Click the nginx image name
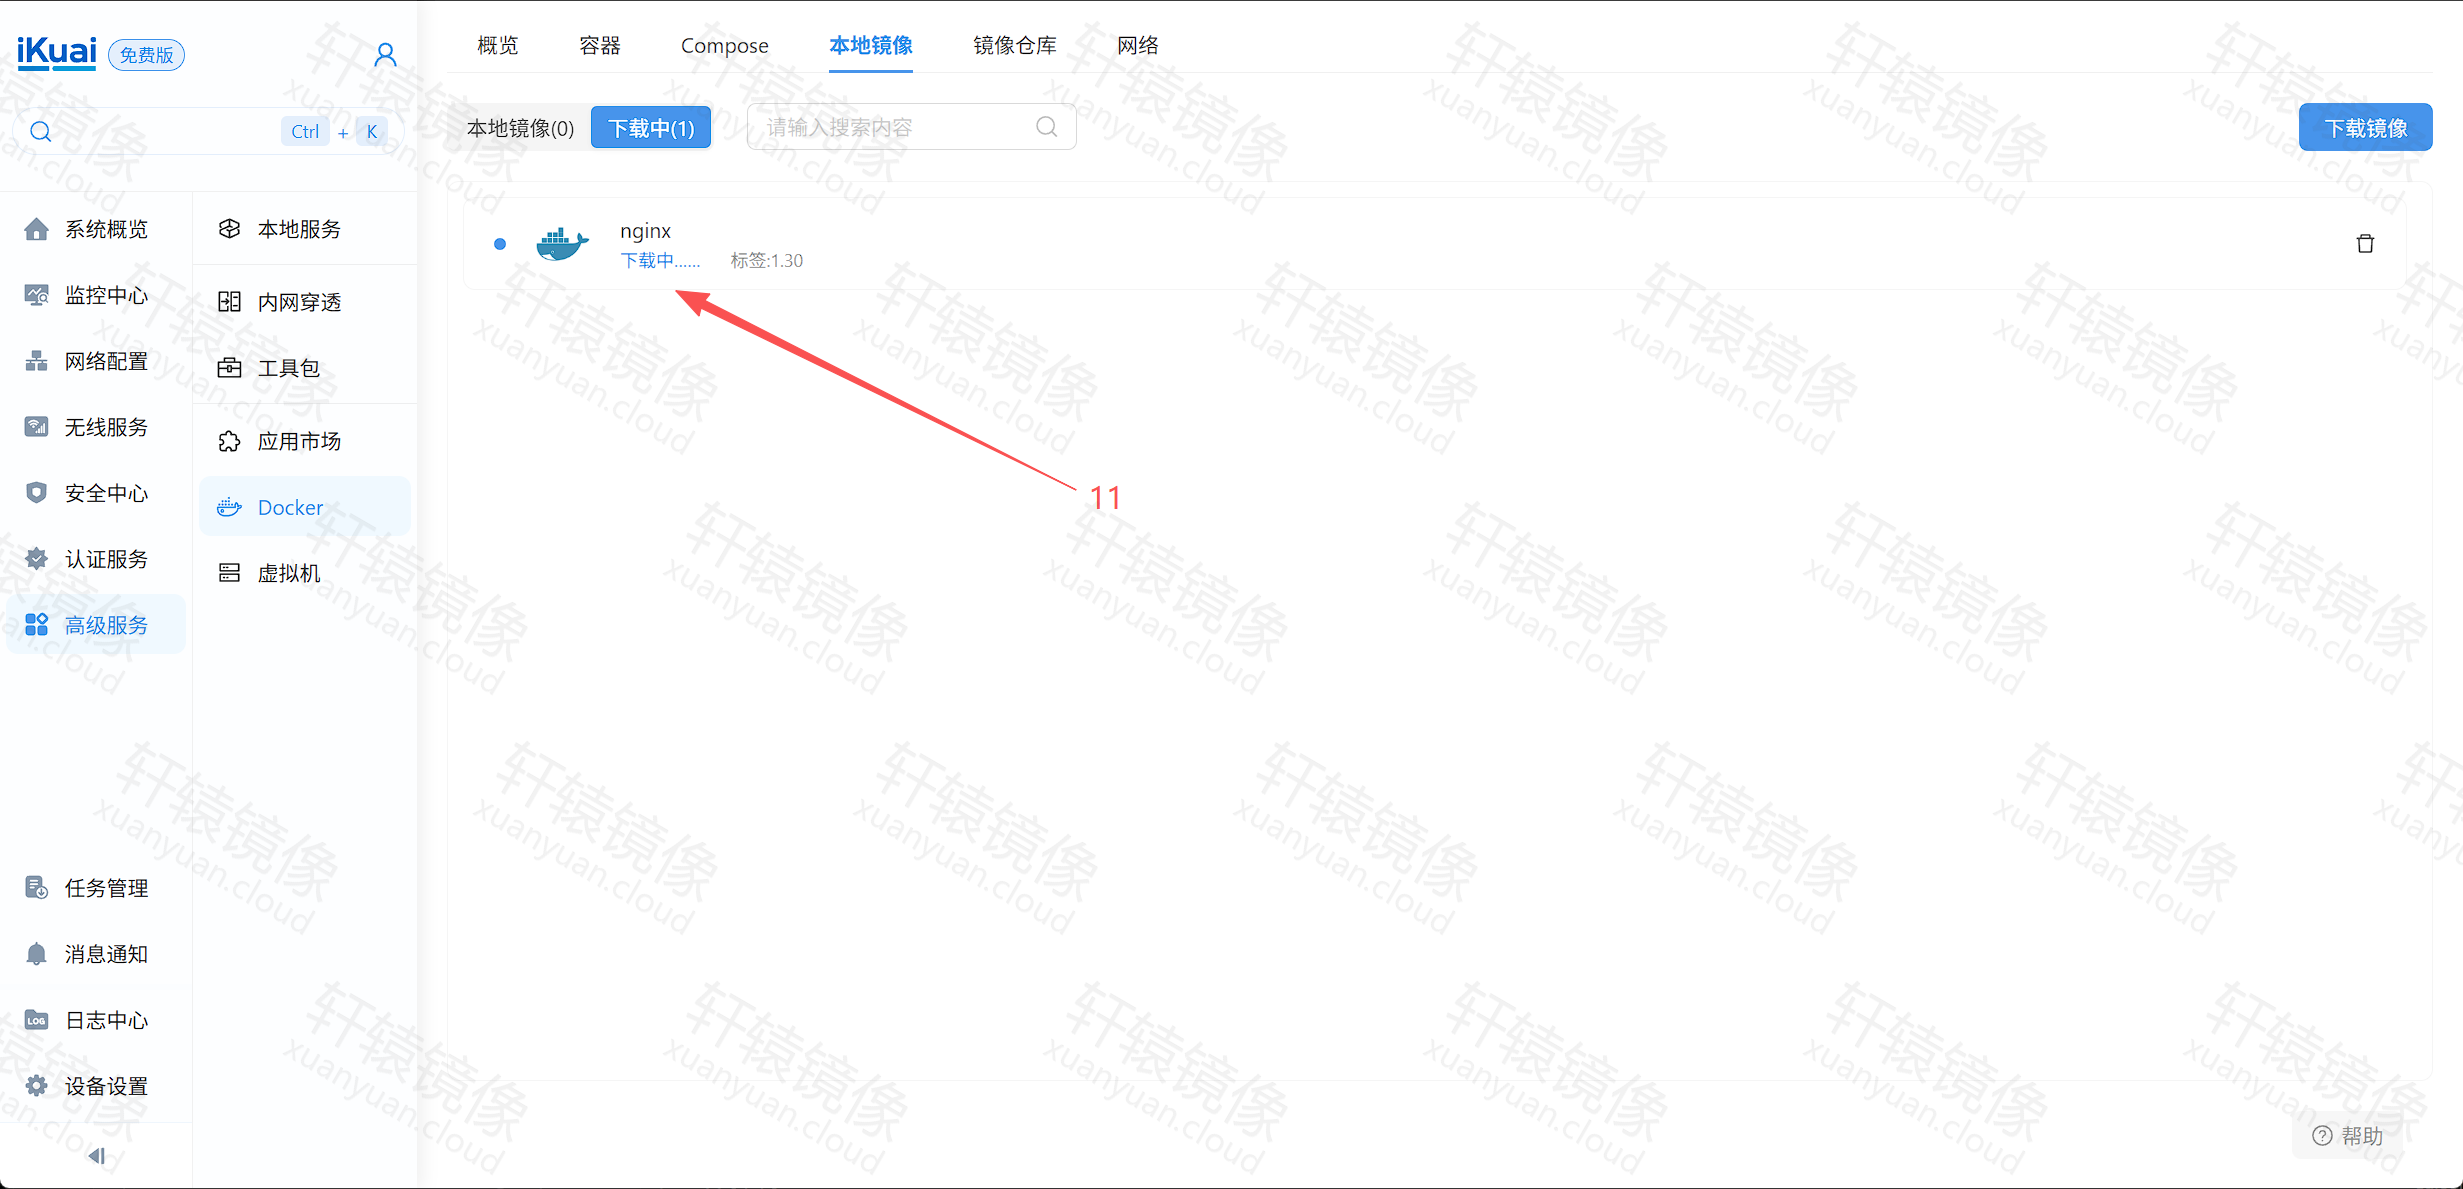This screenshot has height=1189, width=2463. (x=645, y=231)
